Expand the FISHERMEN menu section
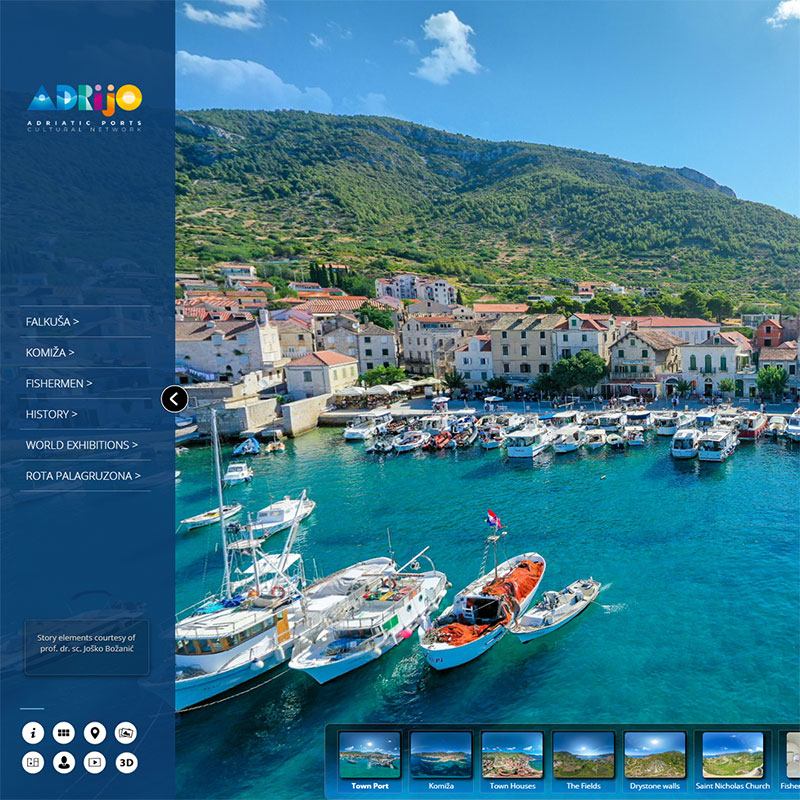800x800 pixels. (59, 383)
